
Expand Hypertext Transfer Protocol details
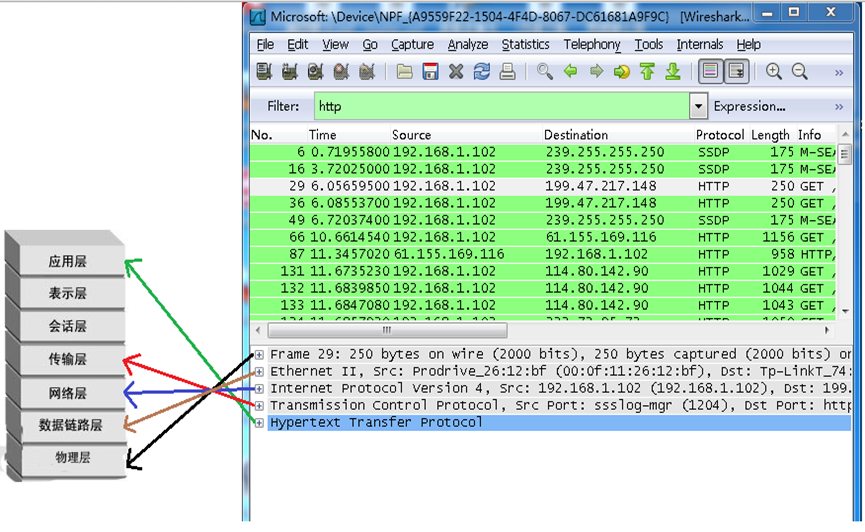click(x=259, y=423)
